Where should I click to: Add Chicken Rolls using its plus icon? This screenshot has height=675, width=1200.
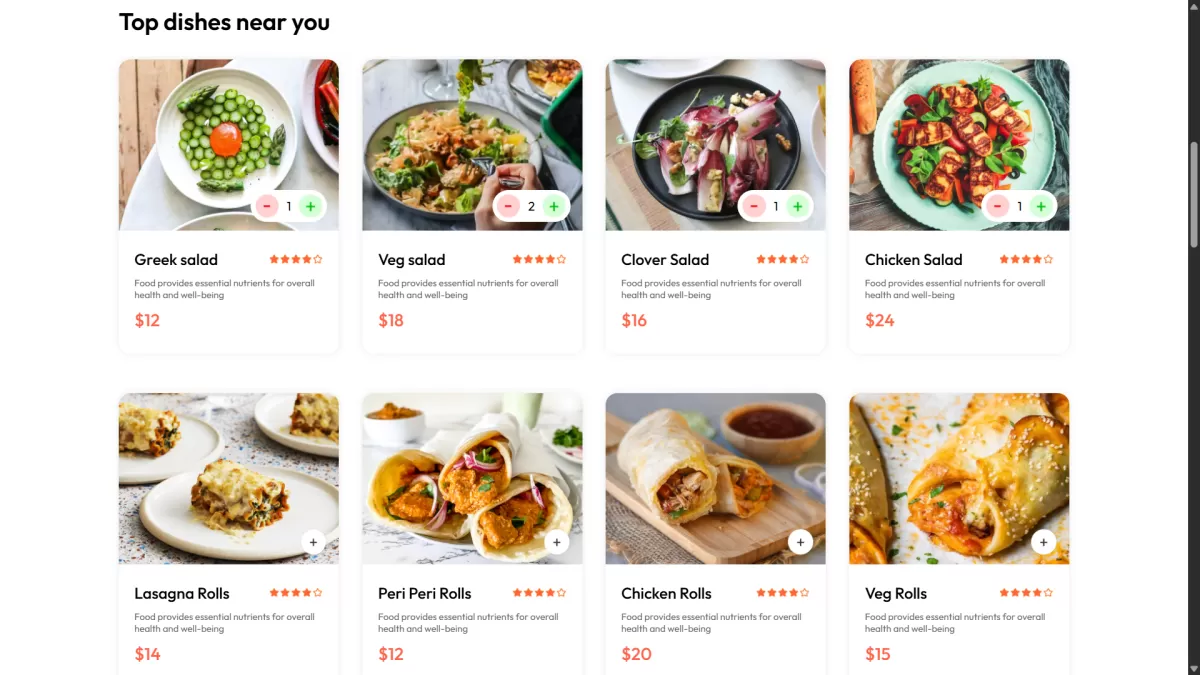[x=800, y=542]
